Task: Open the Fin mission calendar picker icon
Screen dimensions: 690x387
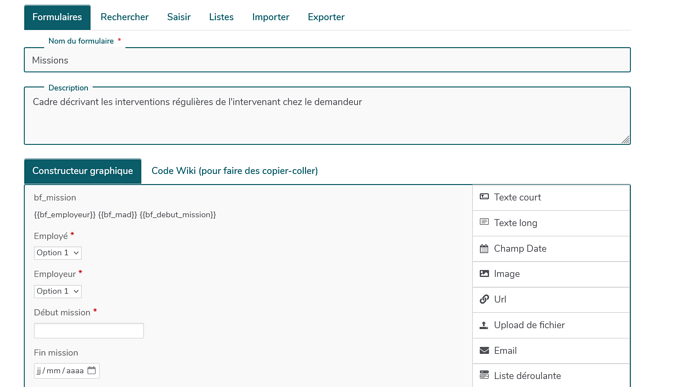Action: 92,370
